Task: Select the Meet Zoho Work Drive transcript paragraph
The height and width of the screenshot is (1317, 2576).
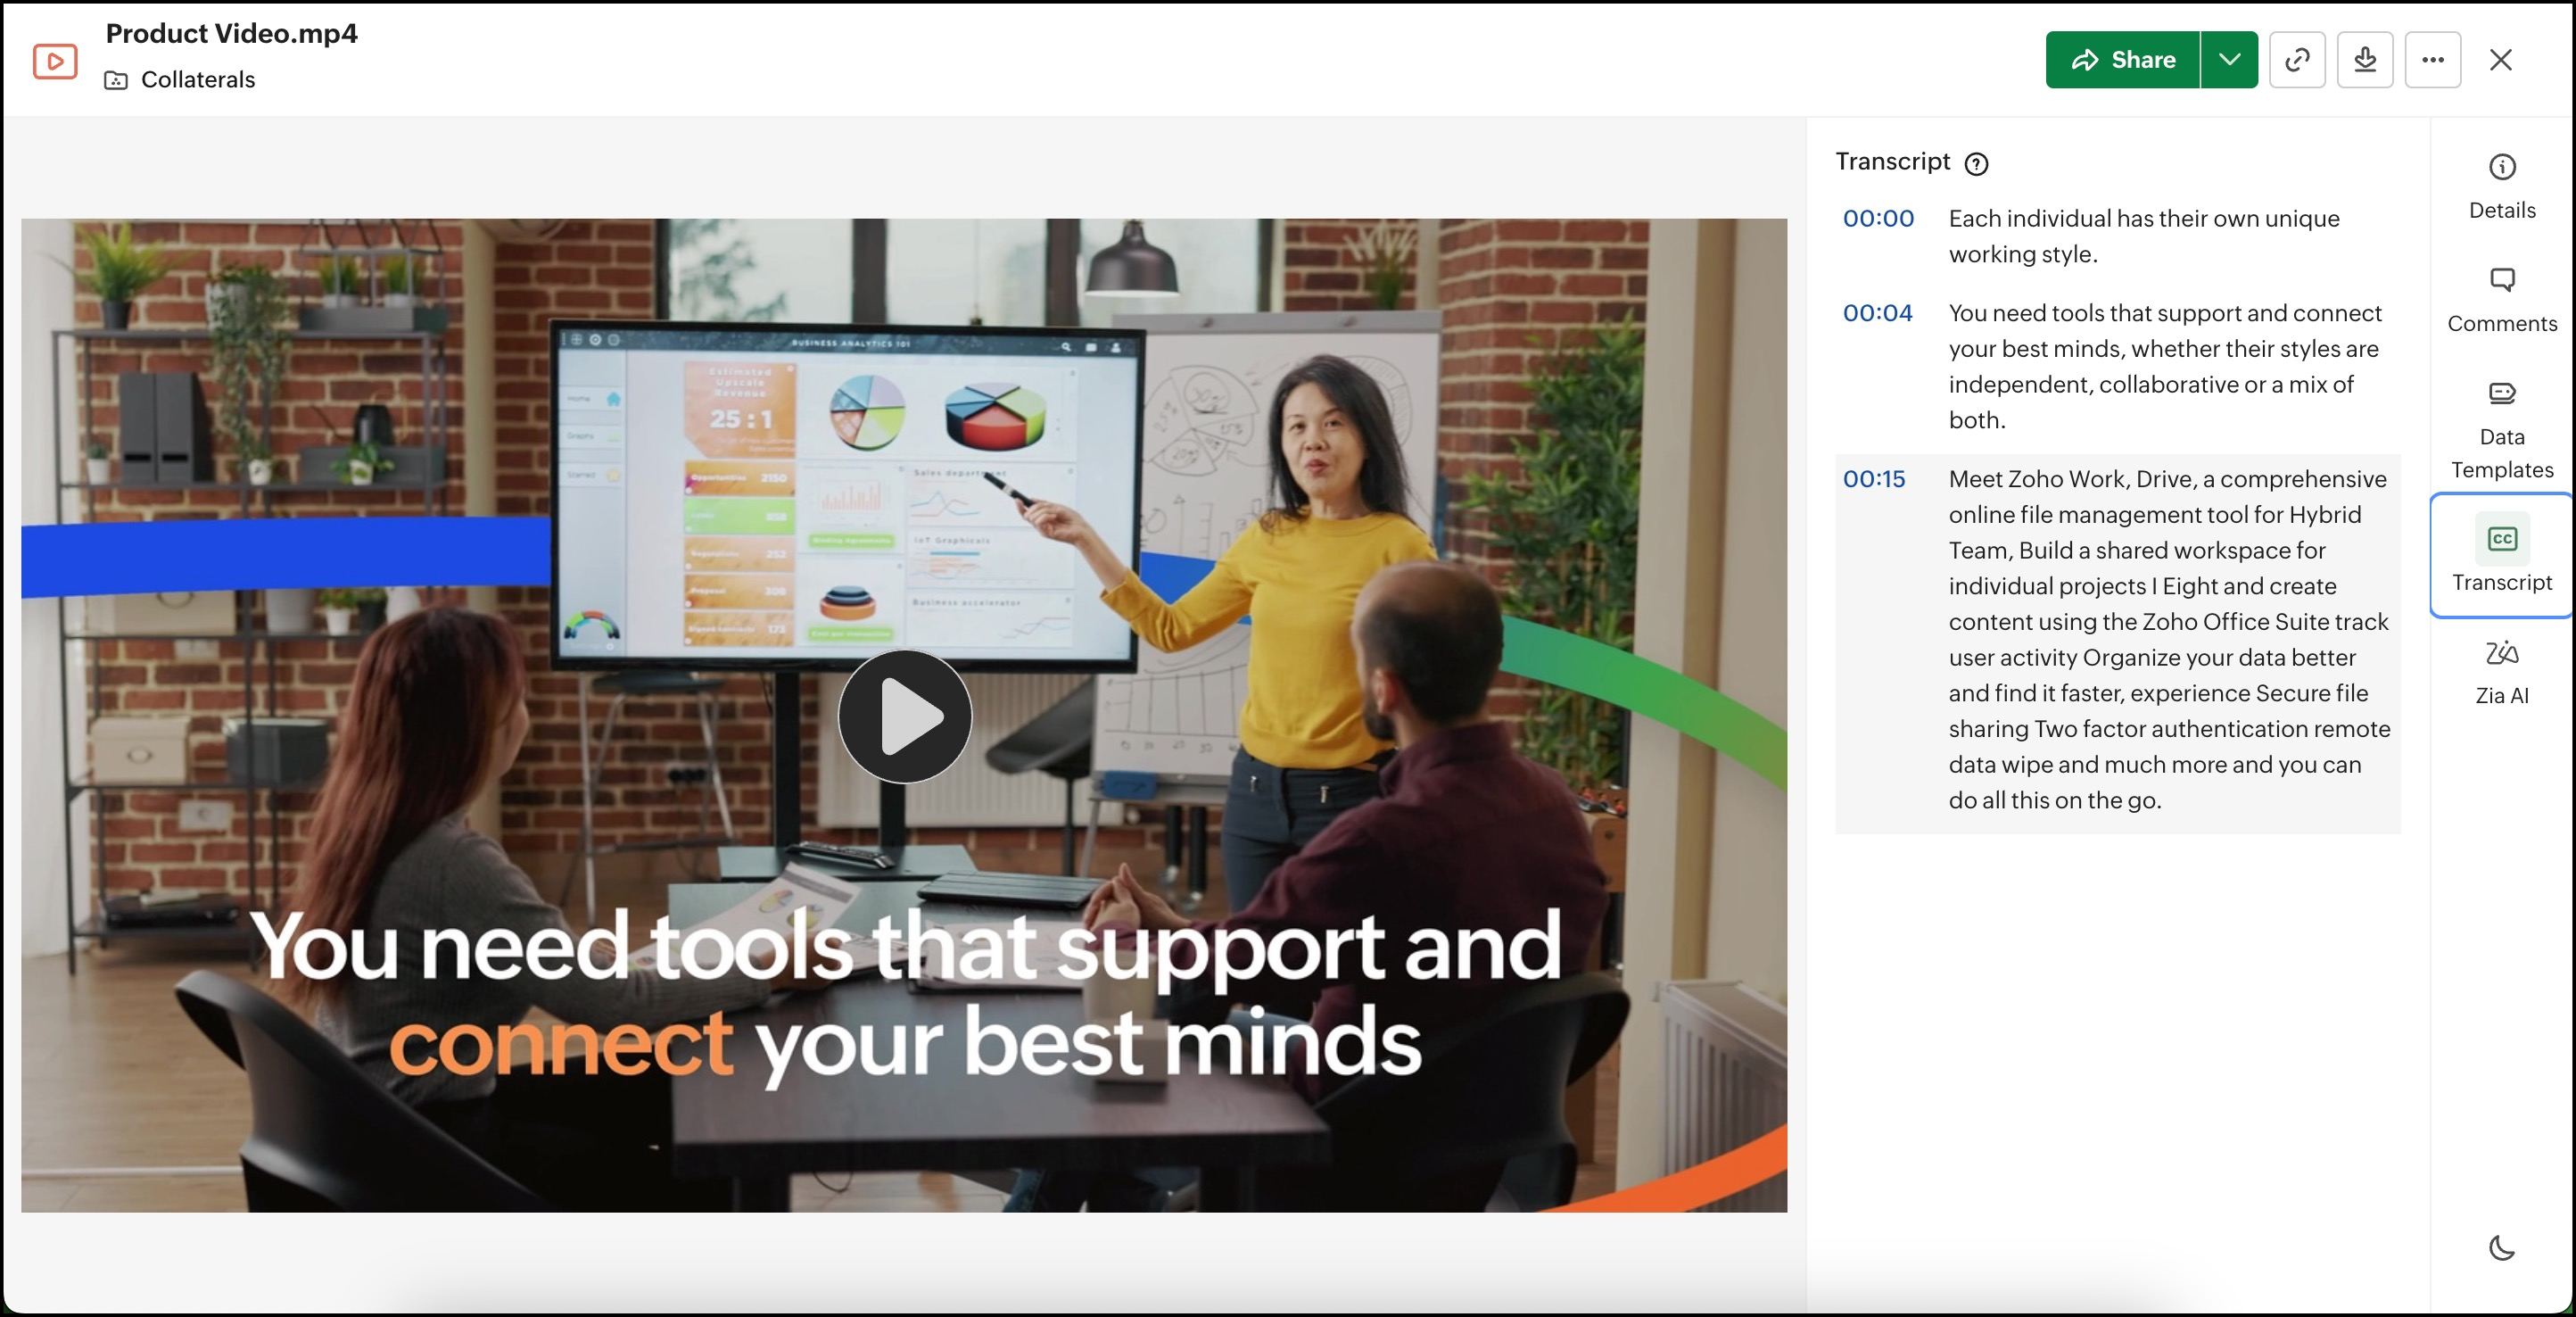Action: (x=2167, y=639)
